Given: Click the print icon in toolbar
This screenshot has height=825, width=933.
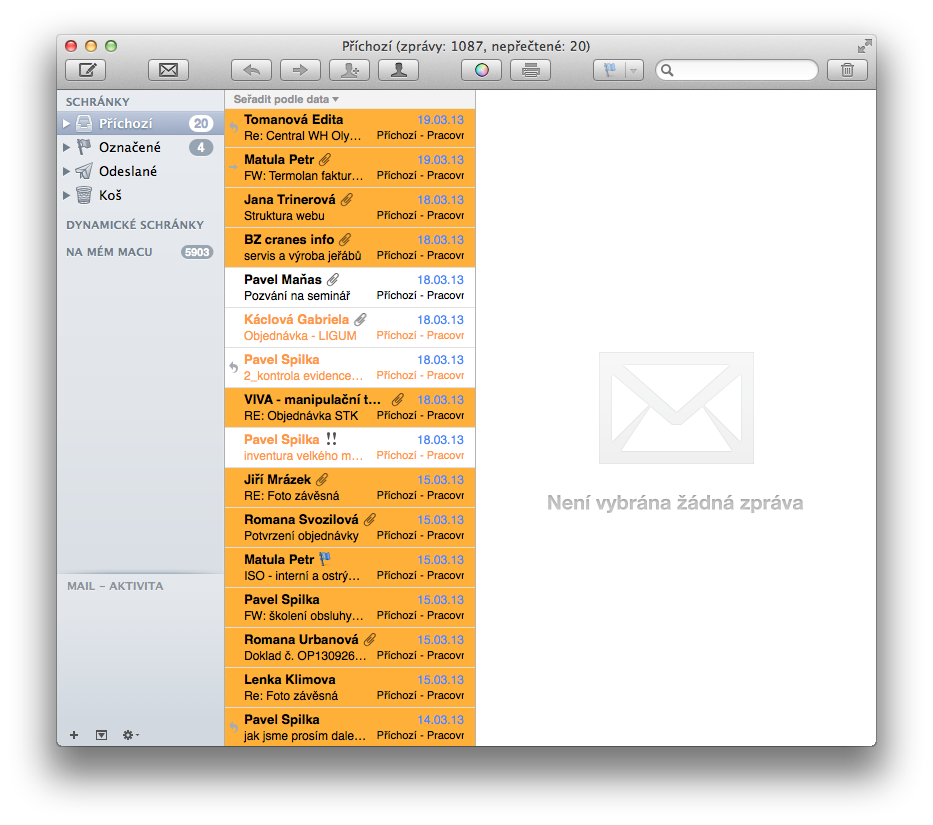Looking at the screenshot, I should [530, 70].
